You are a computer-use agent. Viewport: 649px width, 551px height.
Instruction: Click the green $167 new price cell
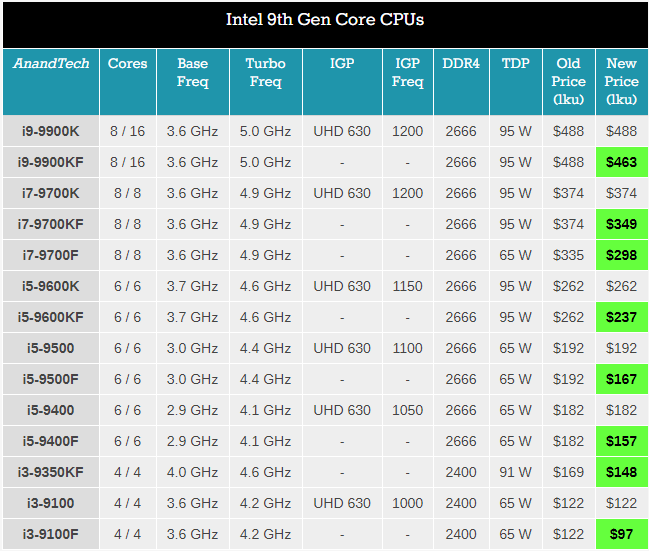(x=622, y=380)
